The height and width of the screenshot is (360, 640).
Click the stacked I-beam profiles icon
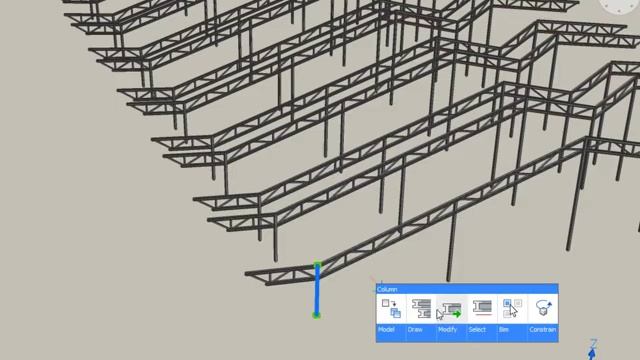(421, 309)
